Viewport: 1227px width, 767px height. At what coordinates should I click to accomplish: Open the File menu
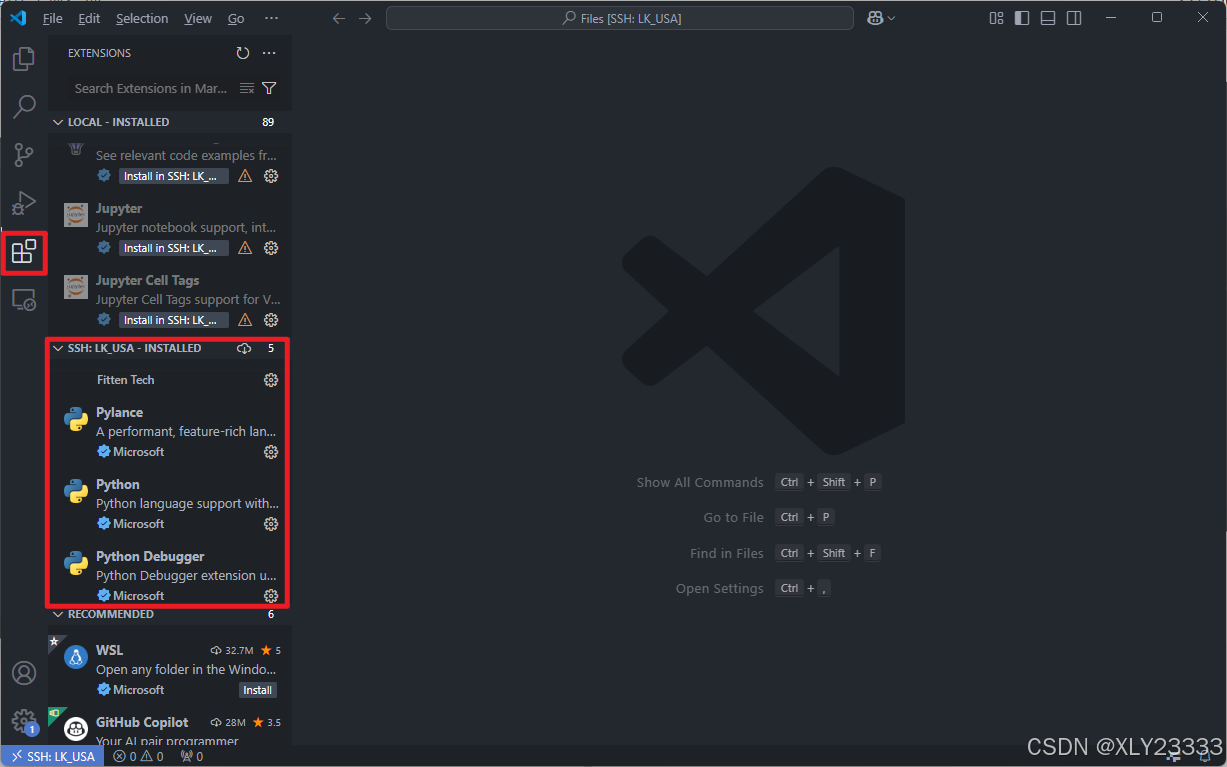click(x=52, y=18)
